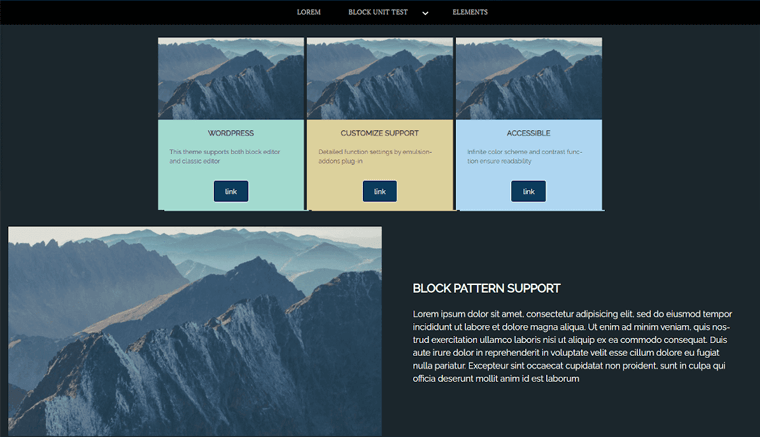Click the 'Detailed function settings' description text
This screenshot has height=437, width=760.
tap(375, 156)
